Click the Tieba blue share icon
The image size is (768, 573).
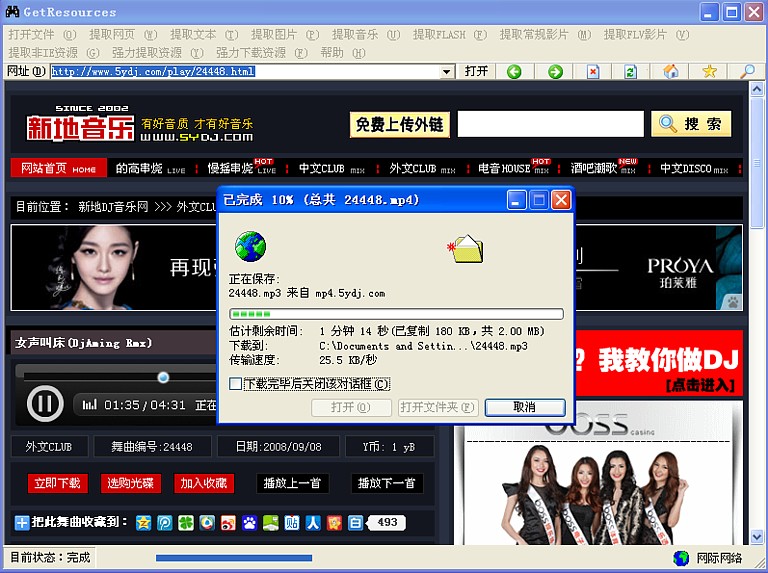click(x=292, y=523)
